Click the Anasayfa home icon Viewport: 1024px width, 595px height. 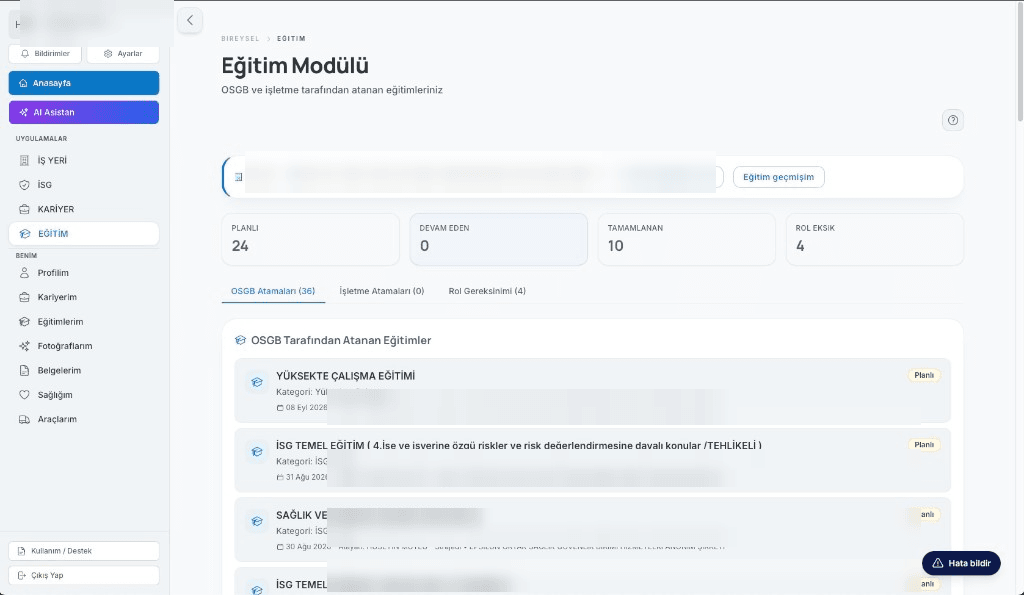[24, 83]
